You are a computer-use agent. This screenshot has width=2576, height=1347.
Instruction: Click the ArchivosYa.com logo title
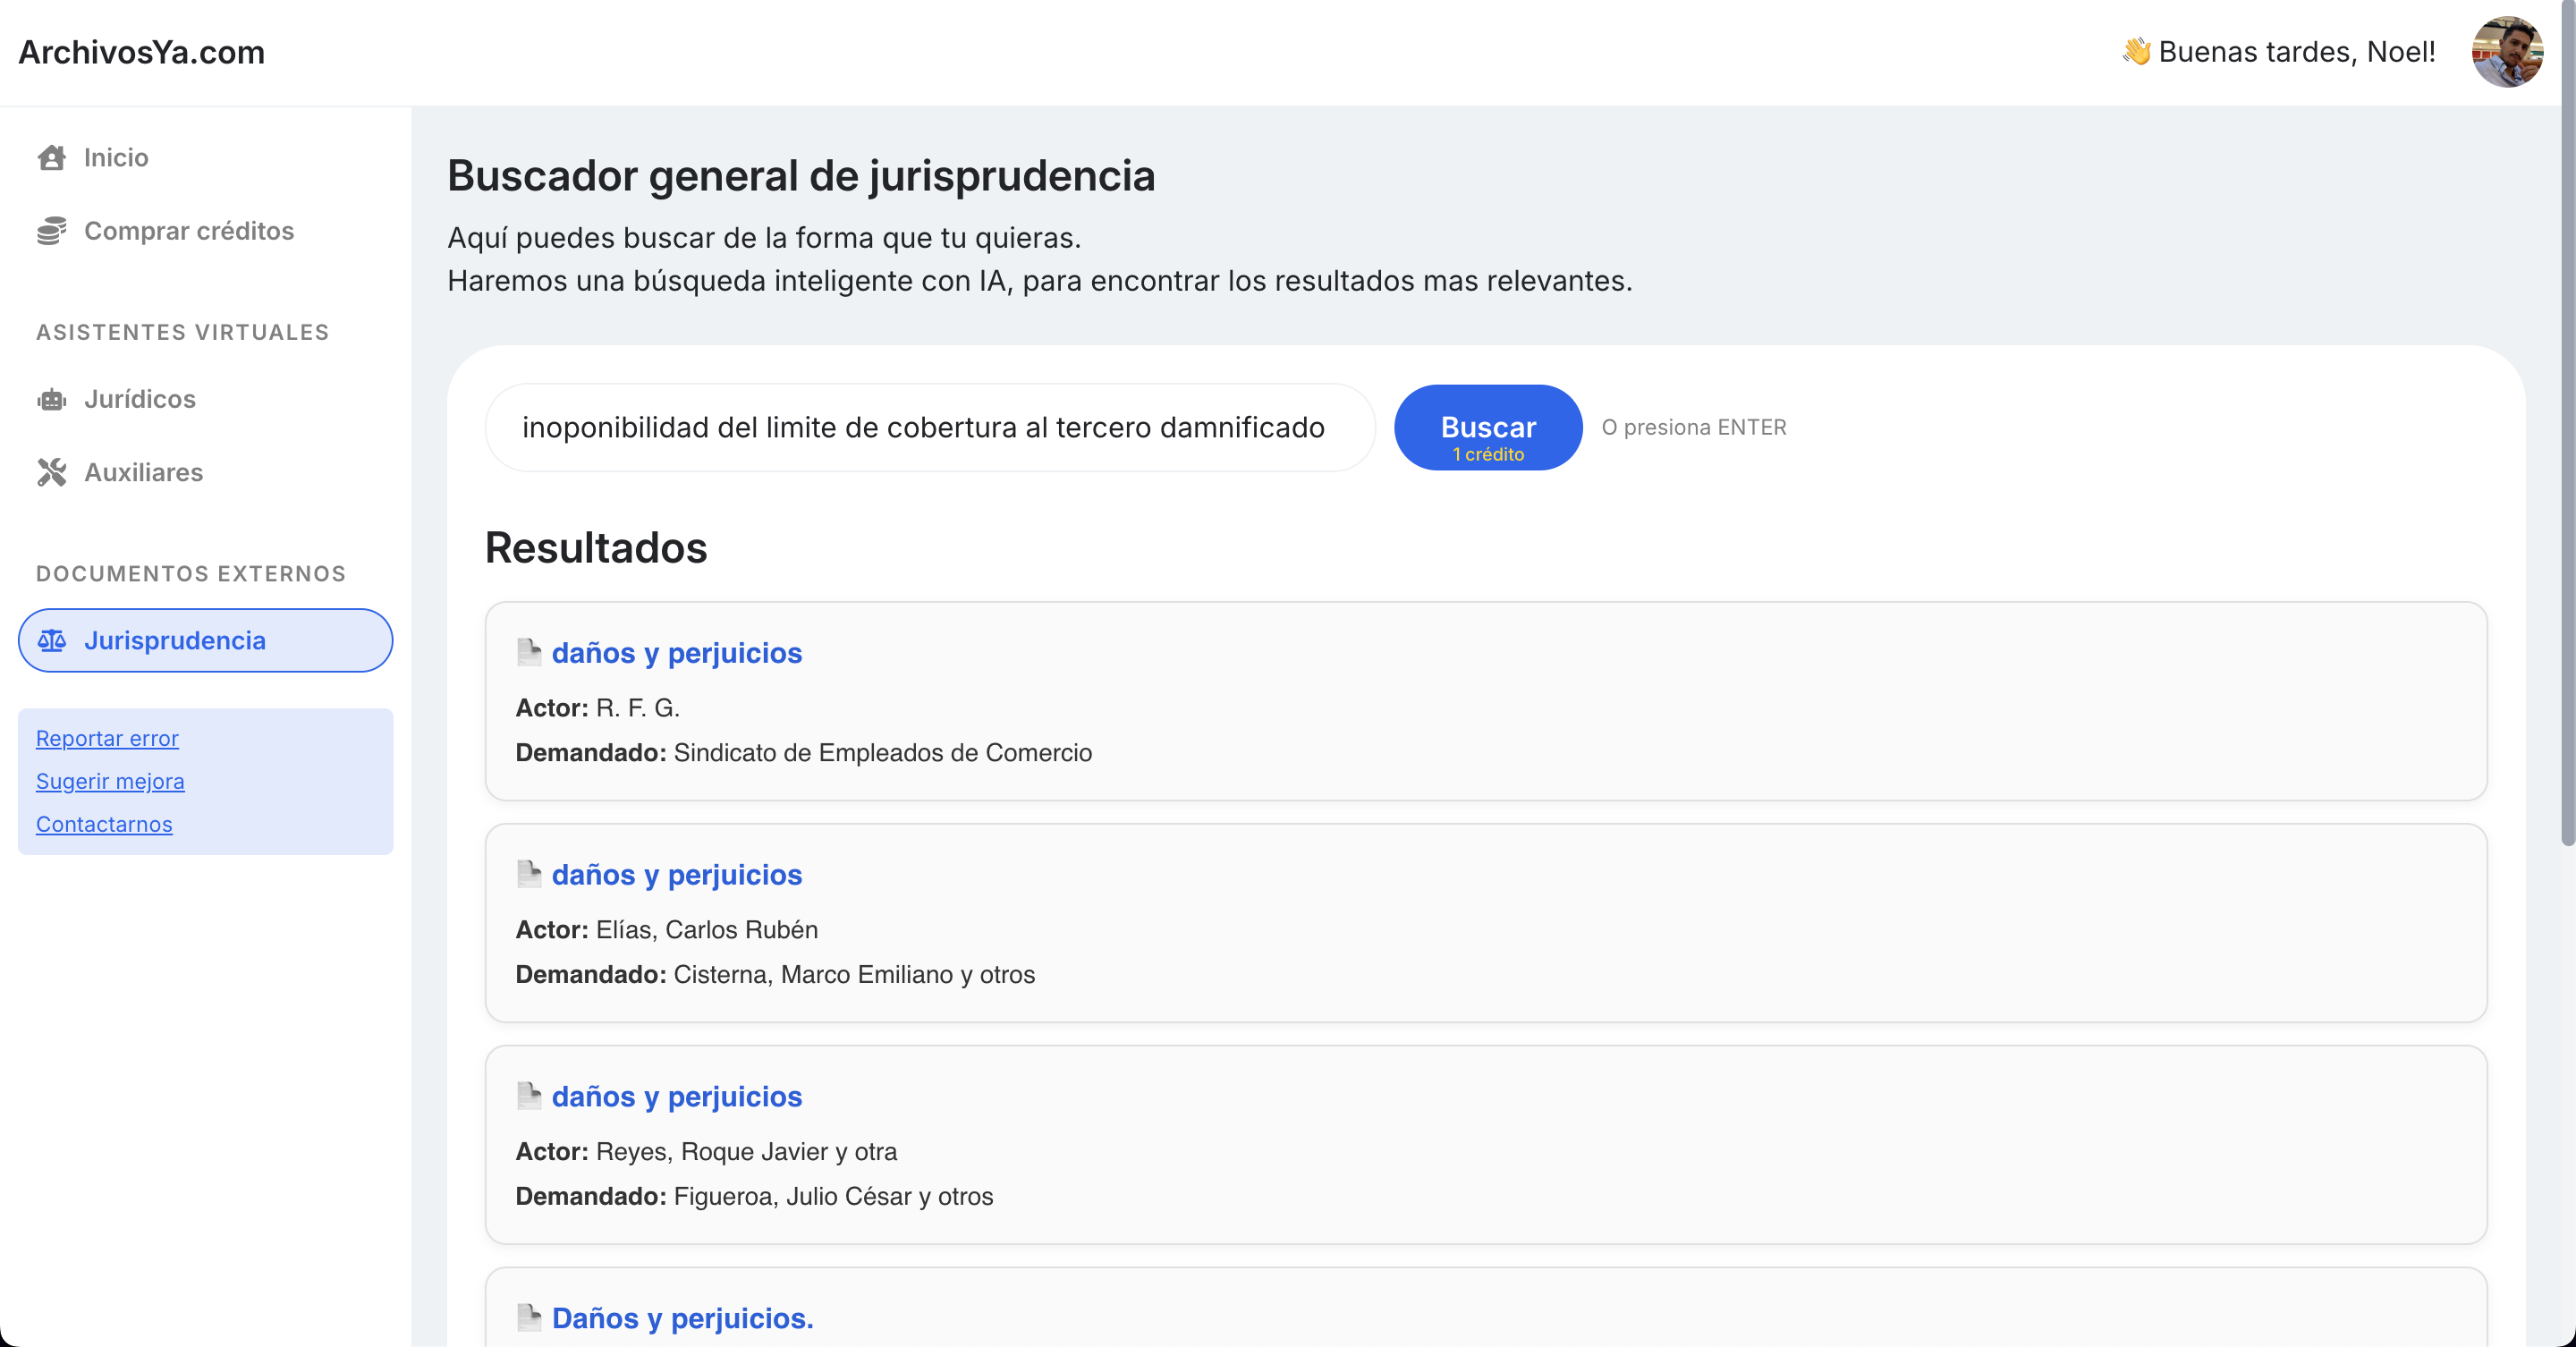pyautogui.click(x=142, y=52)
